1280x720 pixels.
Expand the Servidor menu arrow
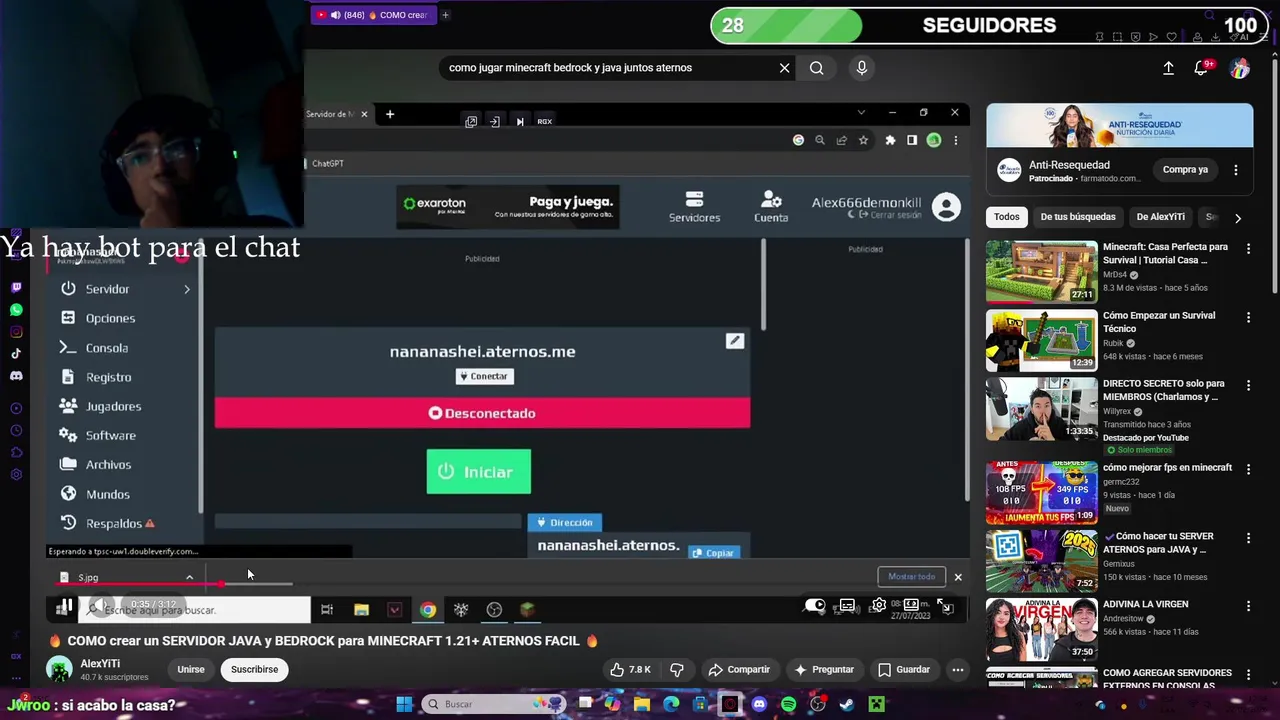[x=187, y=289]
